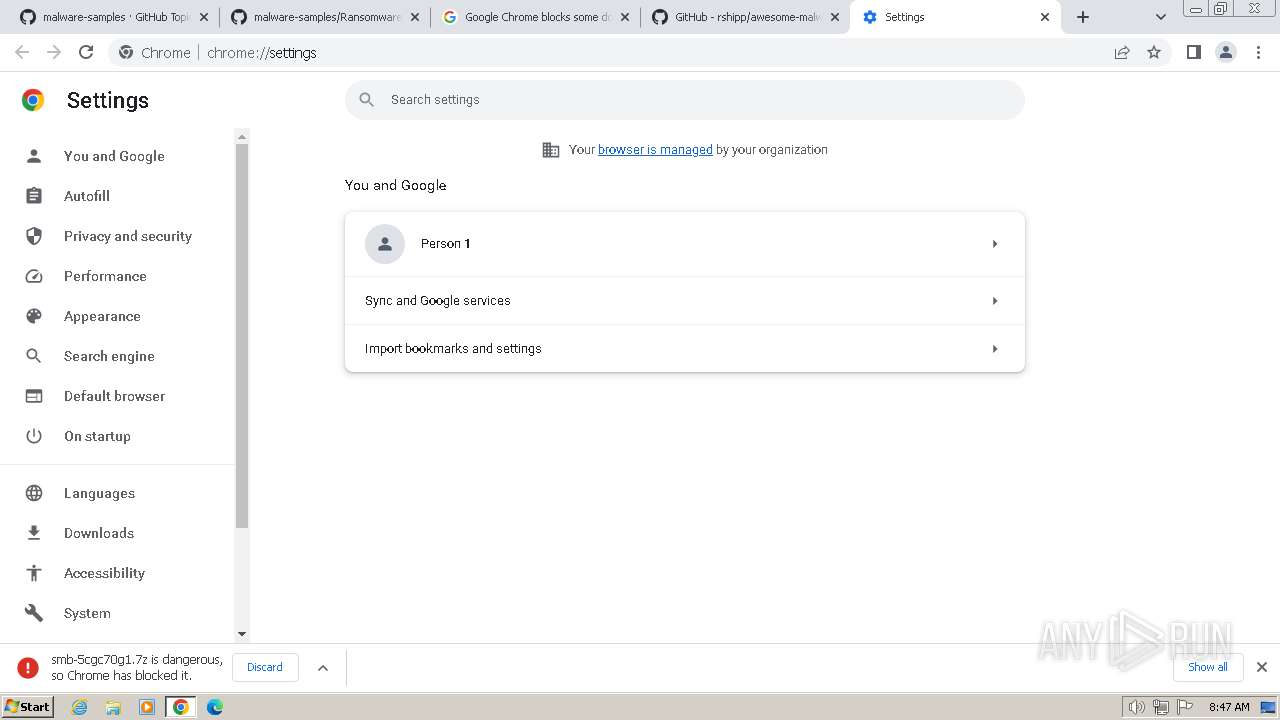The width and height of the screenshot is (1280, 720).
Task: Close the downloads bar
Action: (x=1262, y=667)
